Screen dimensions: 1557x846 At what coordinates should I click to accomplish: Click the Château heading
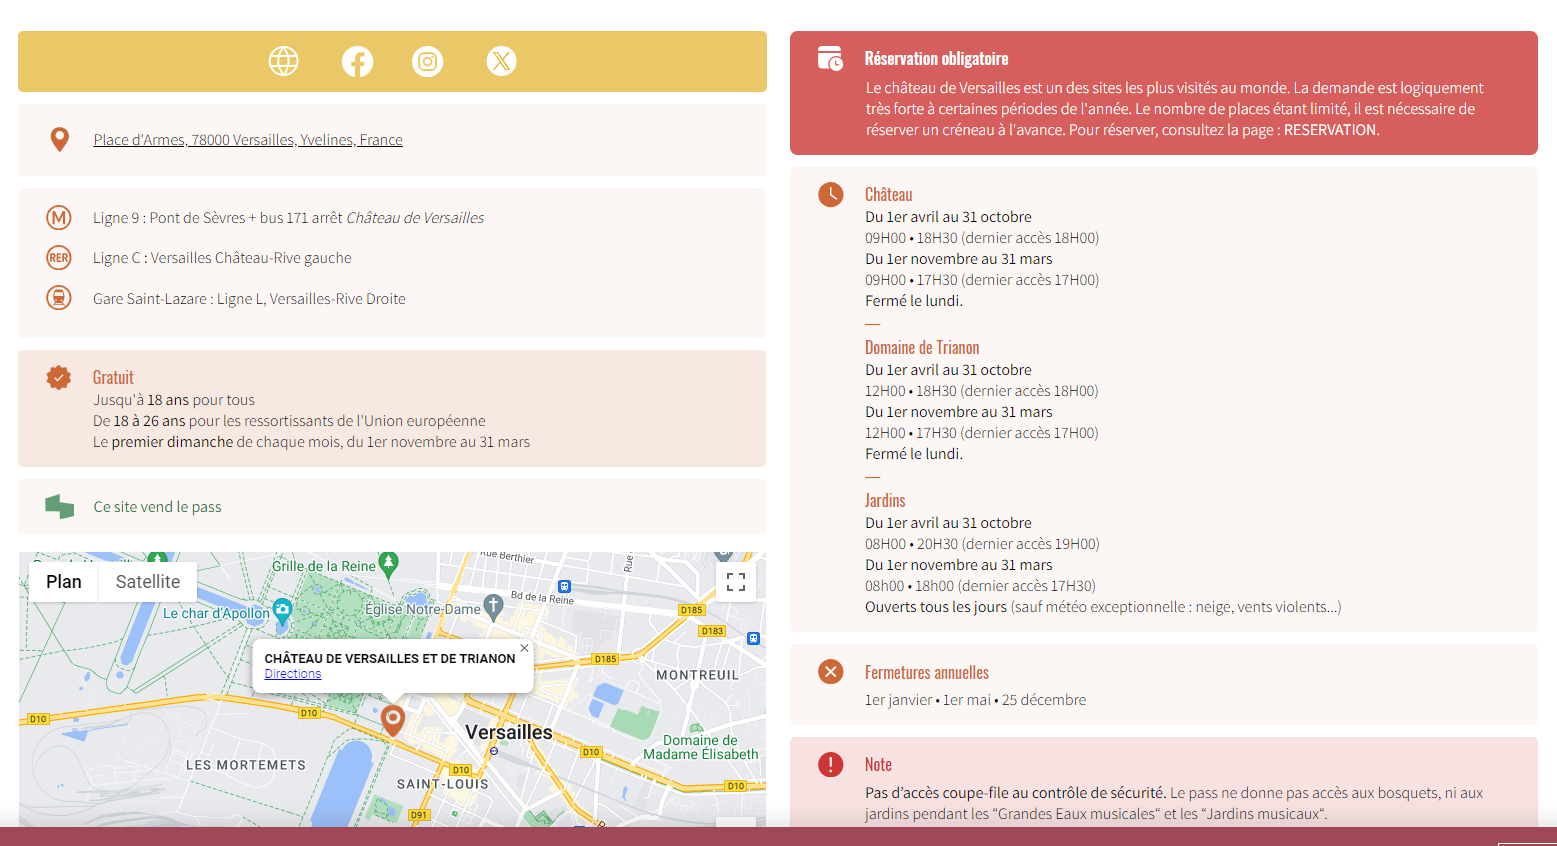pyautogui.click(x=889, y=195)
